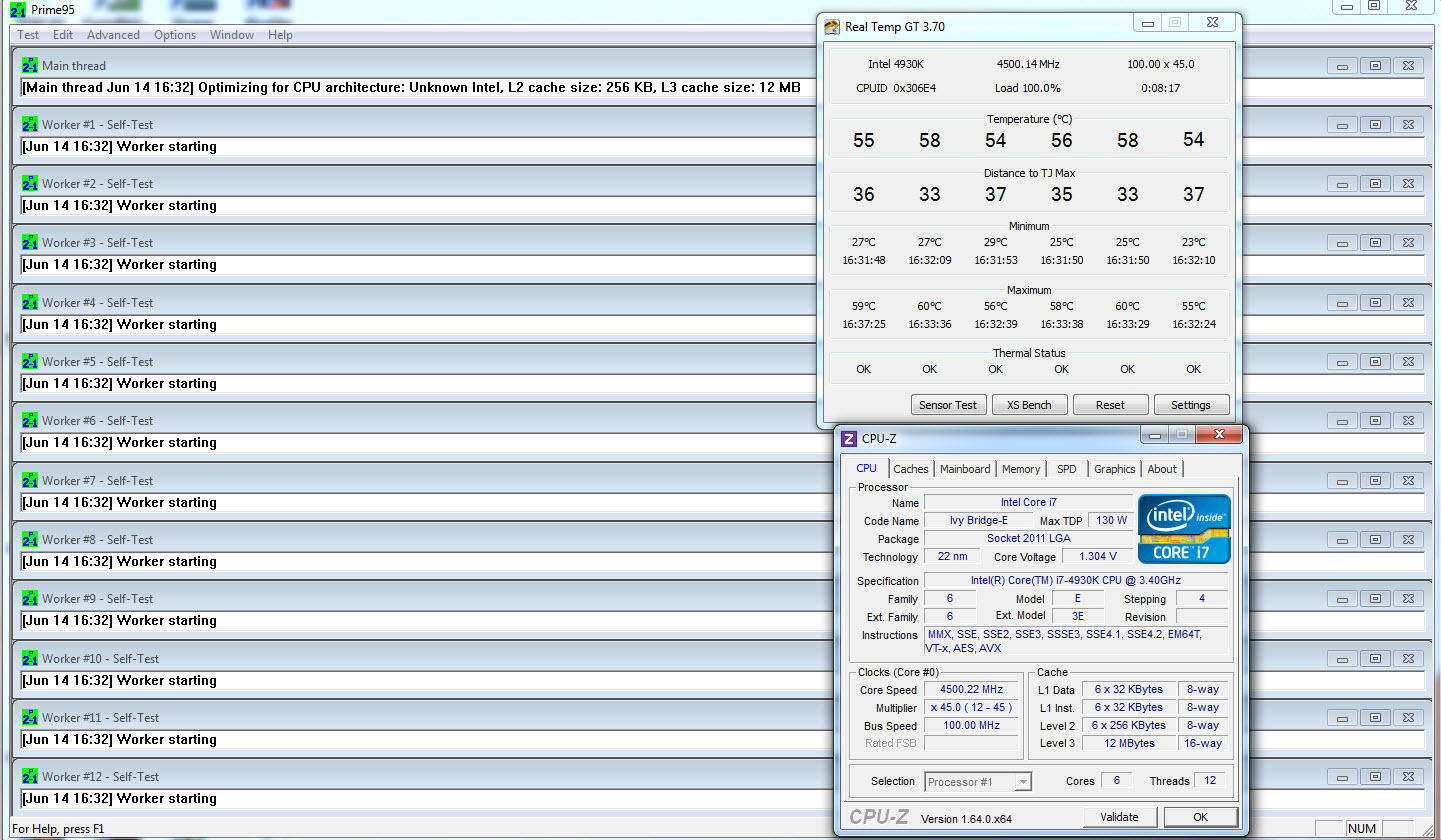The image size is (1441, 840).
Task: Click the 4500.14 MHz reading in Real Temp
Action: point(1030,64)
